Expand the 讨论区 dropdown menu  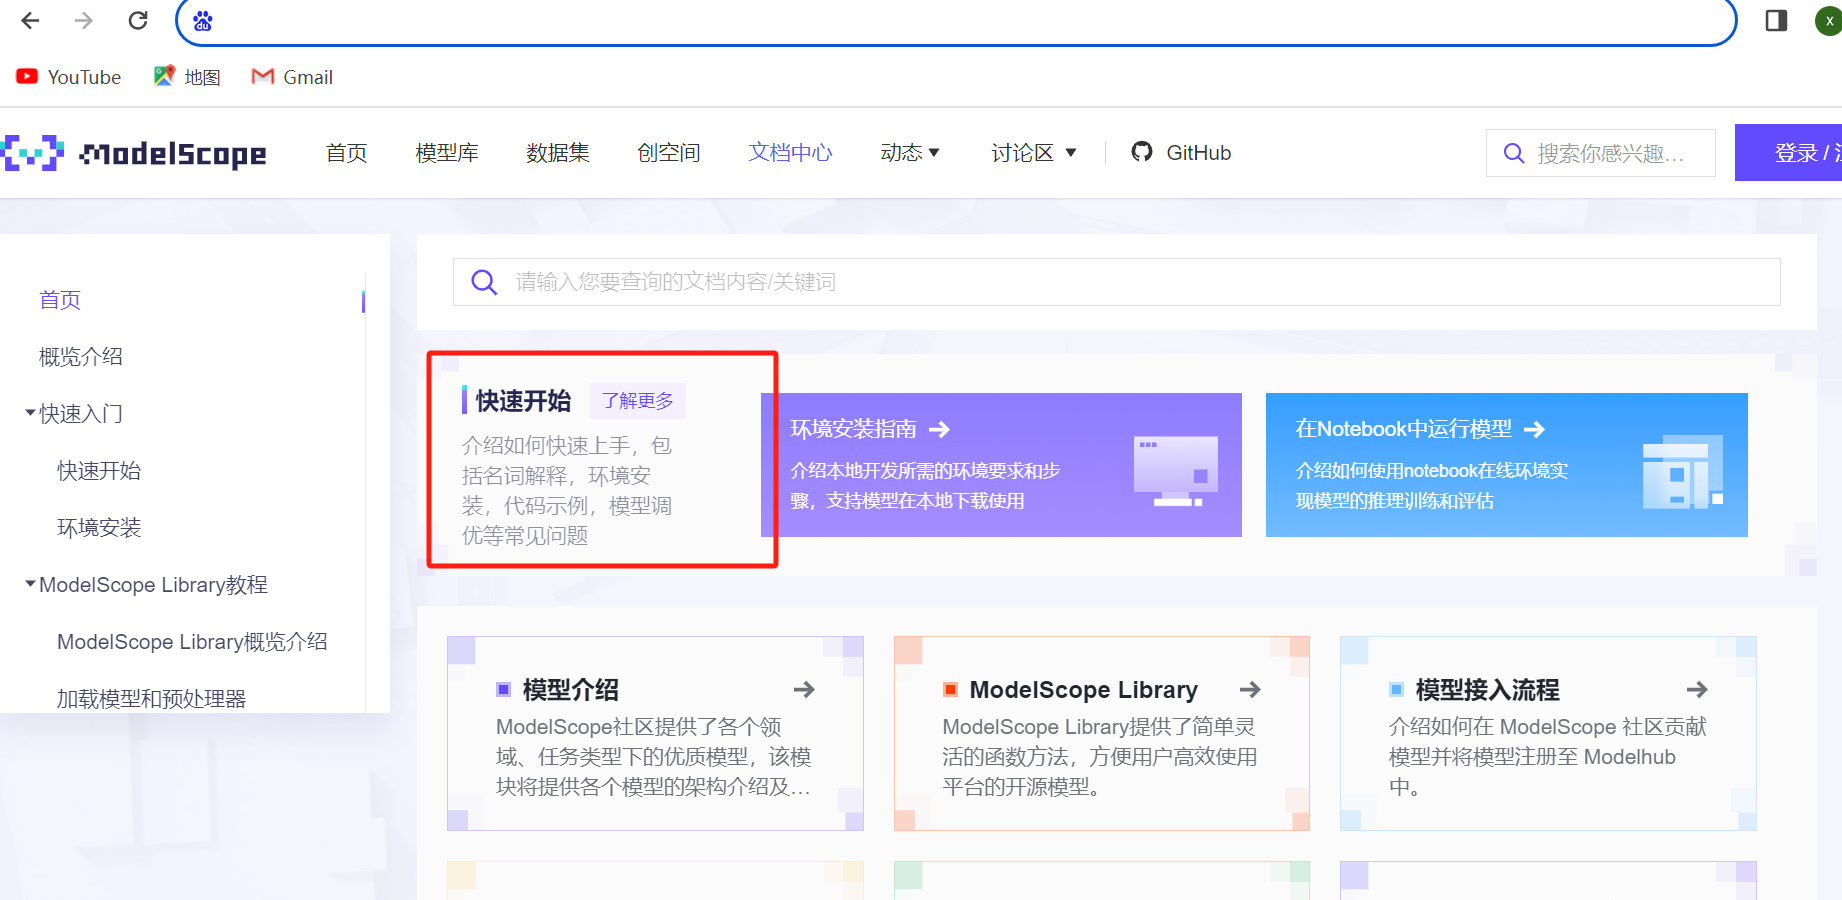1033,153
